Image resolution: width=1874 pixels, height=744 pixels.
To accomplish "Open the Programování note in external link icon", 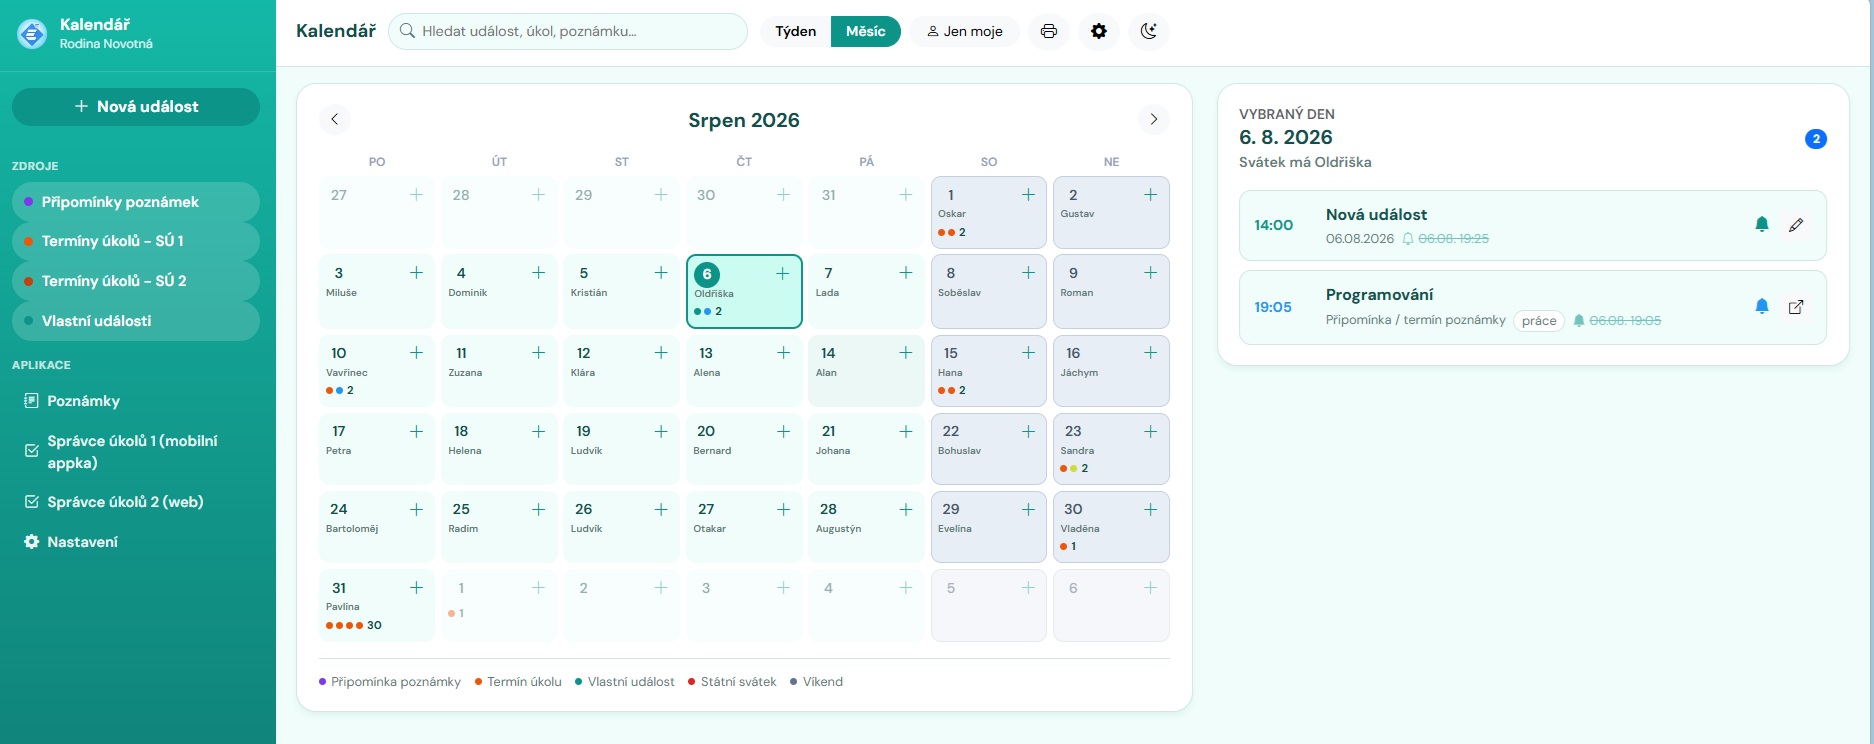I will coord(1796,307).
